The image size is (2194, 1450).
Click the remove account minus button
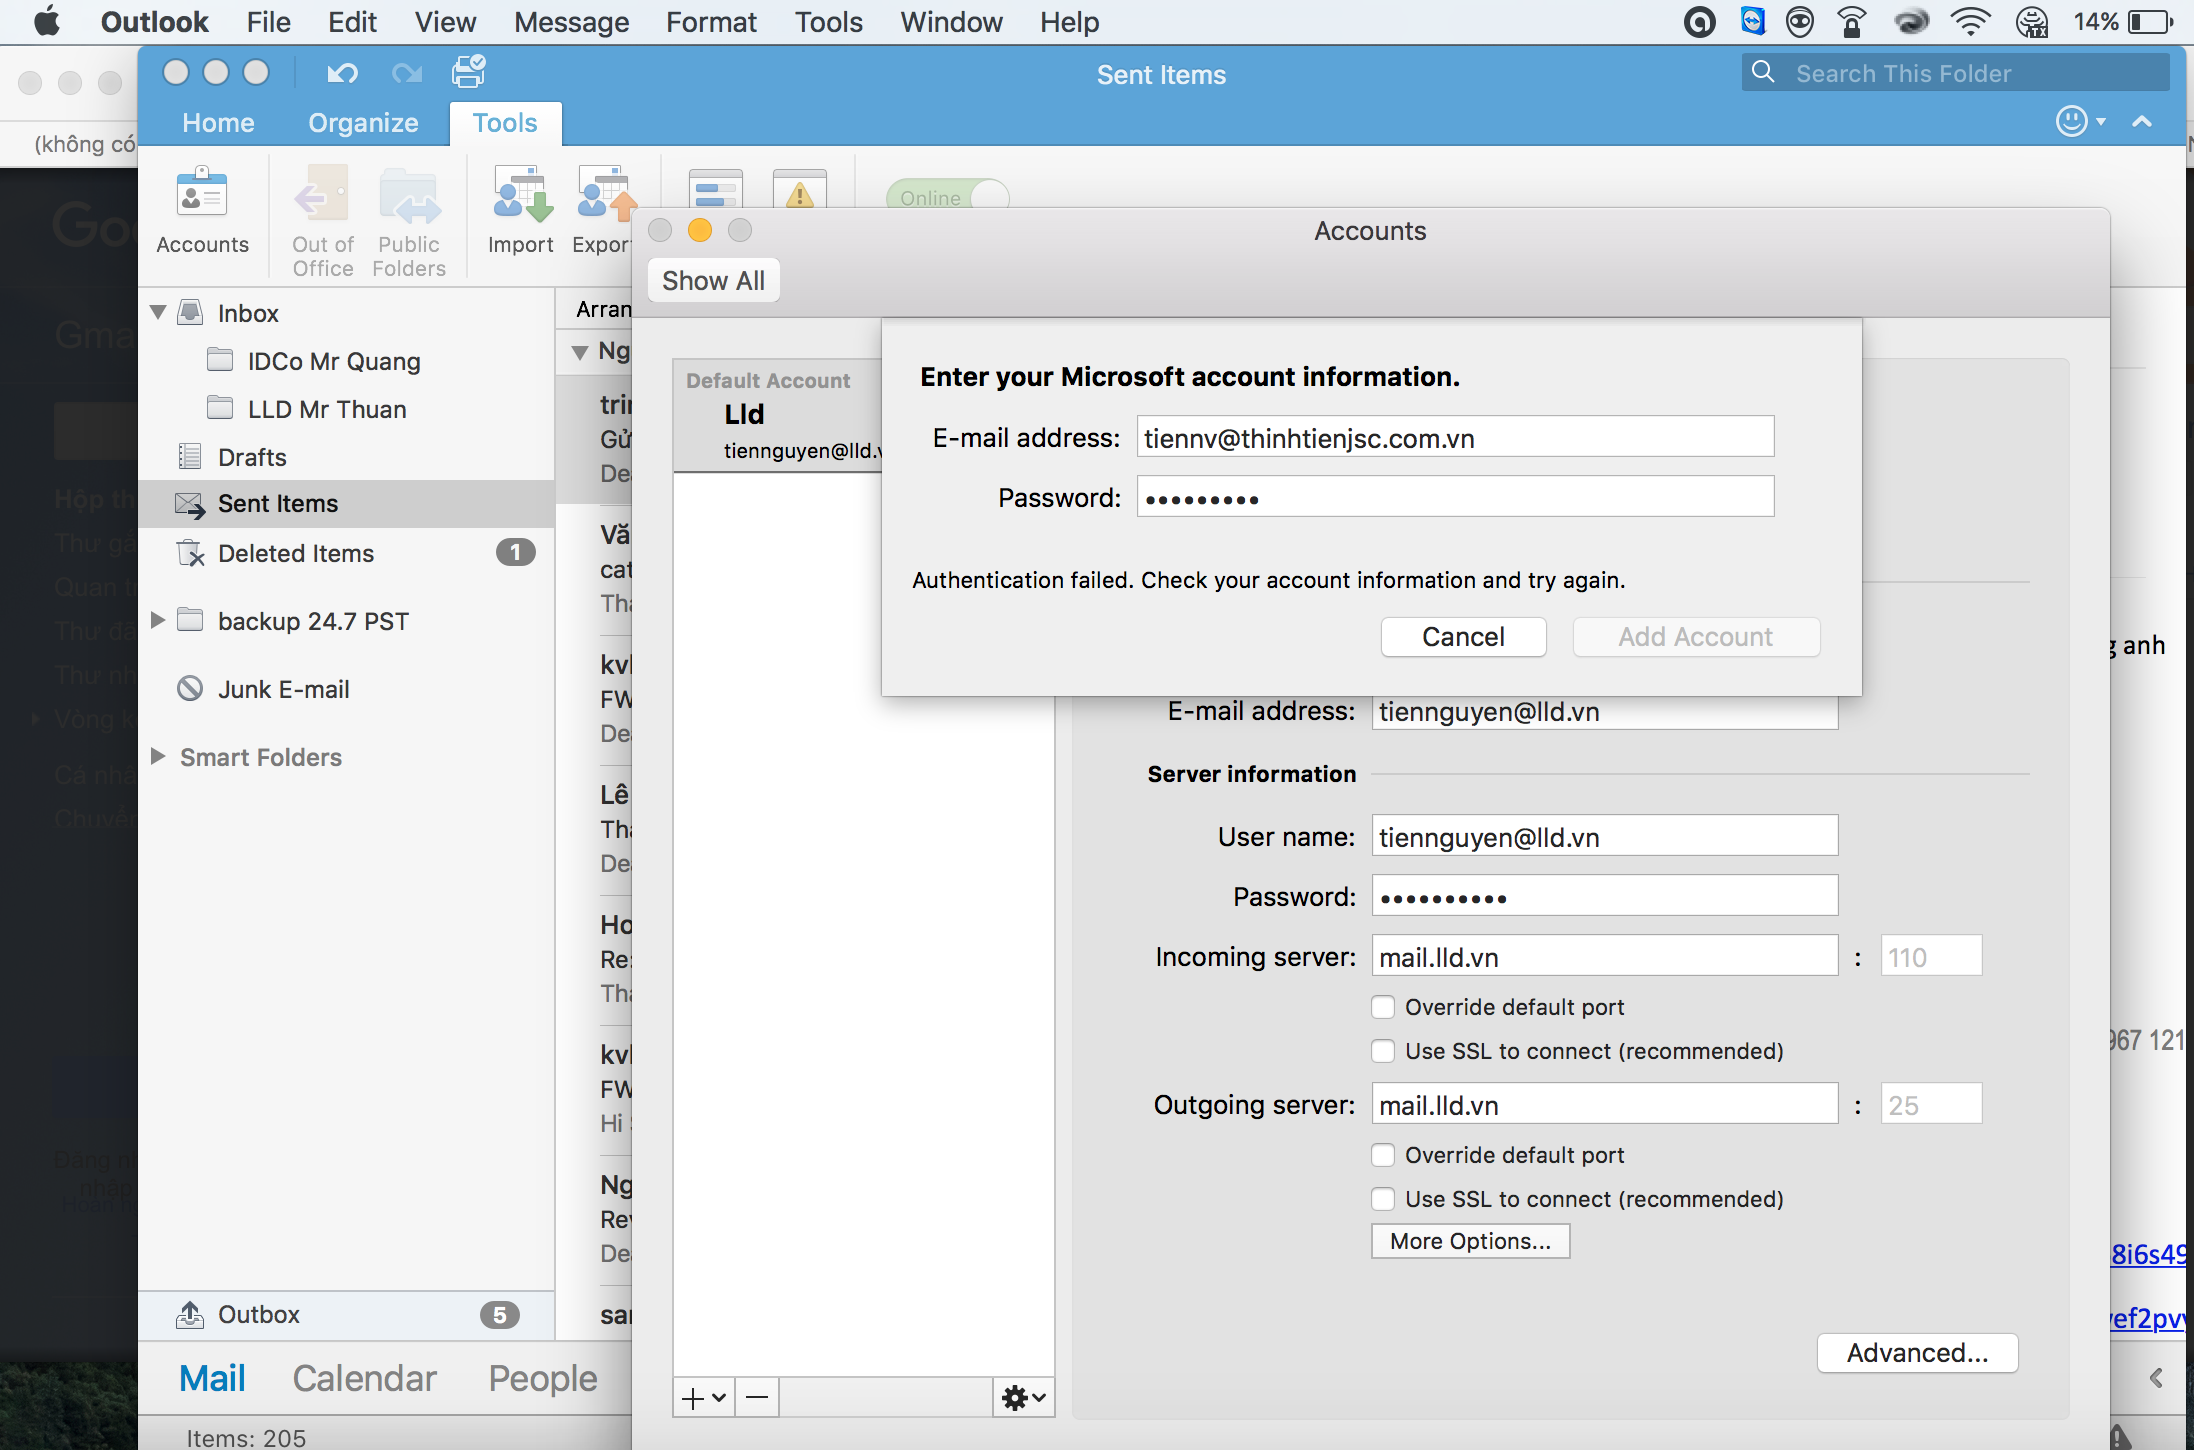(x=758, y=1397)
